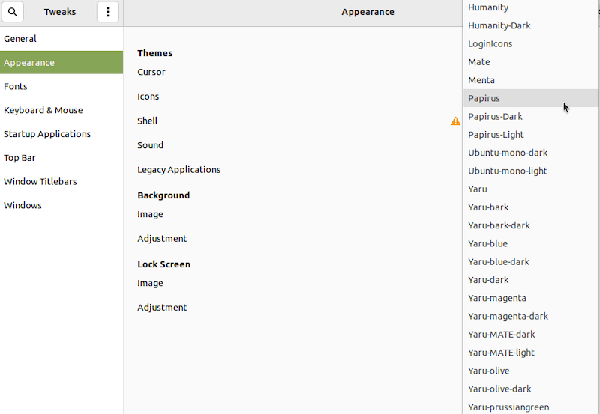Click Adjustment under Background
Image resolution: width=600 pixels, height=414 pixels.
click(162, 239)
